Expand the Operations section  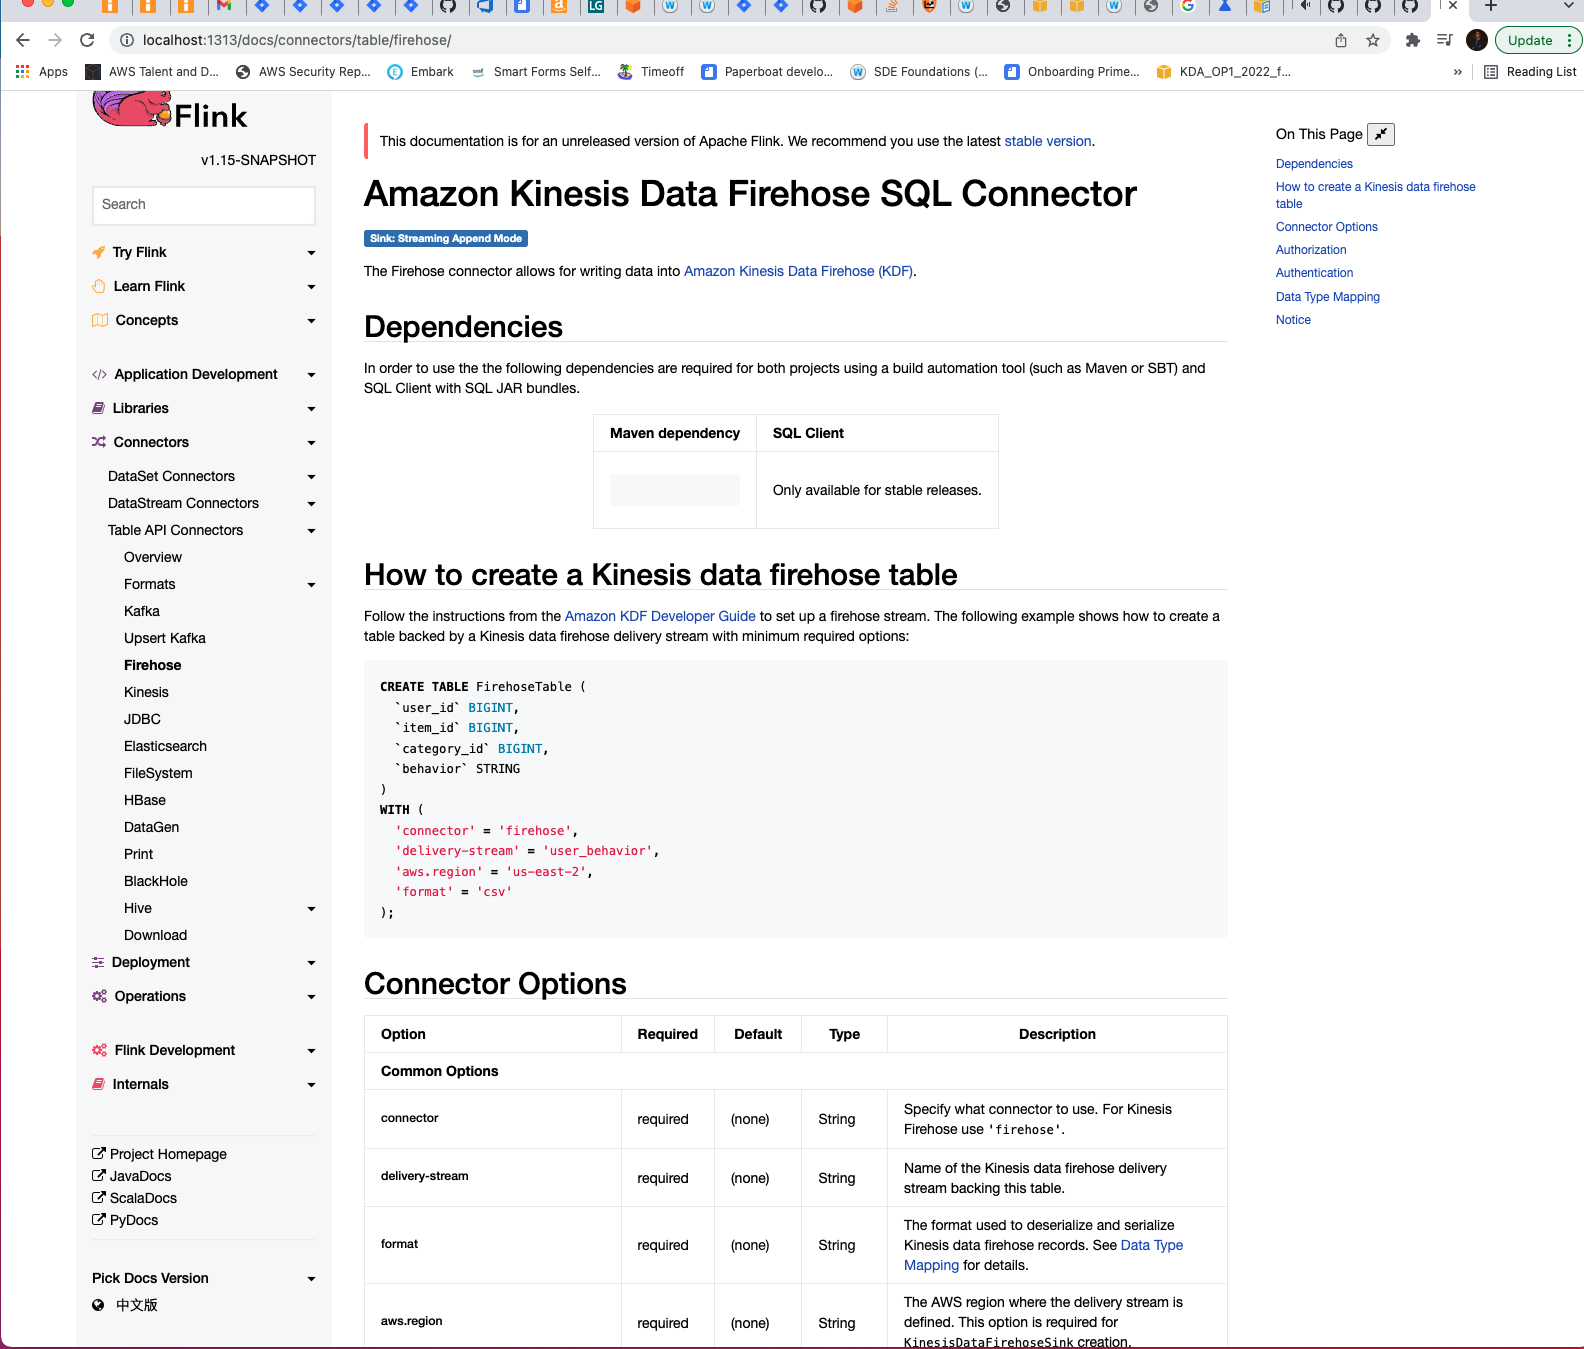(204, 996)
